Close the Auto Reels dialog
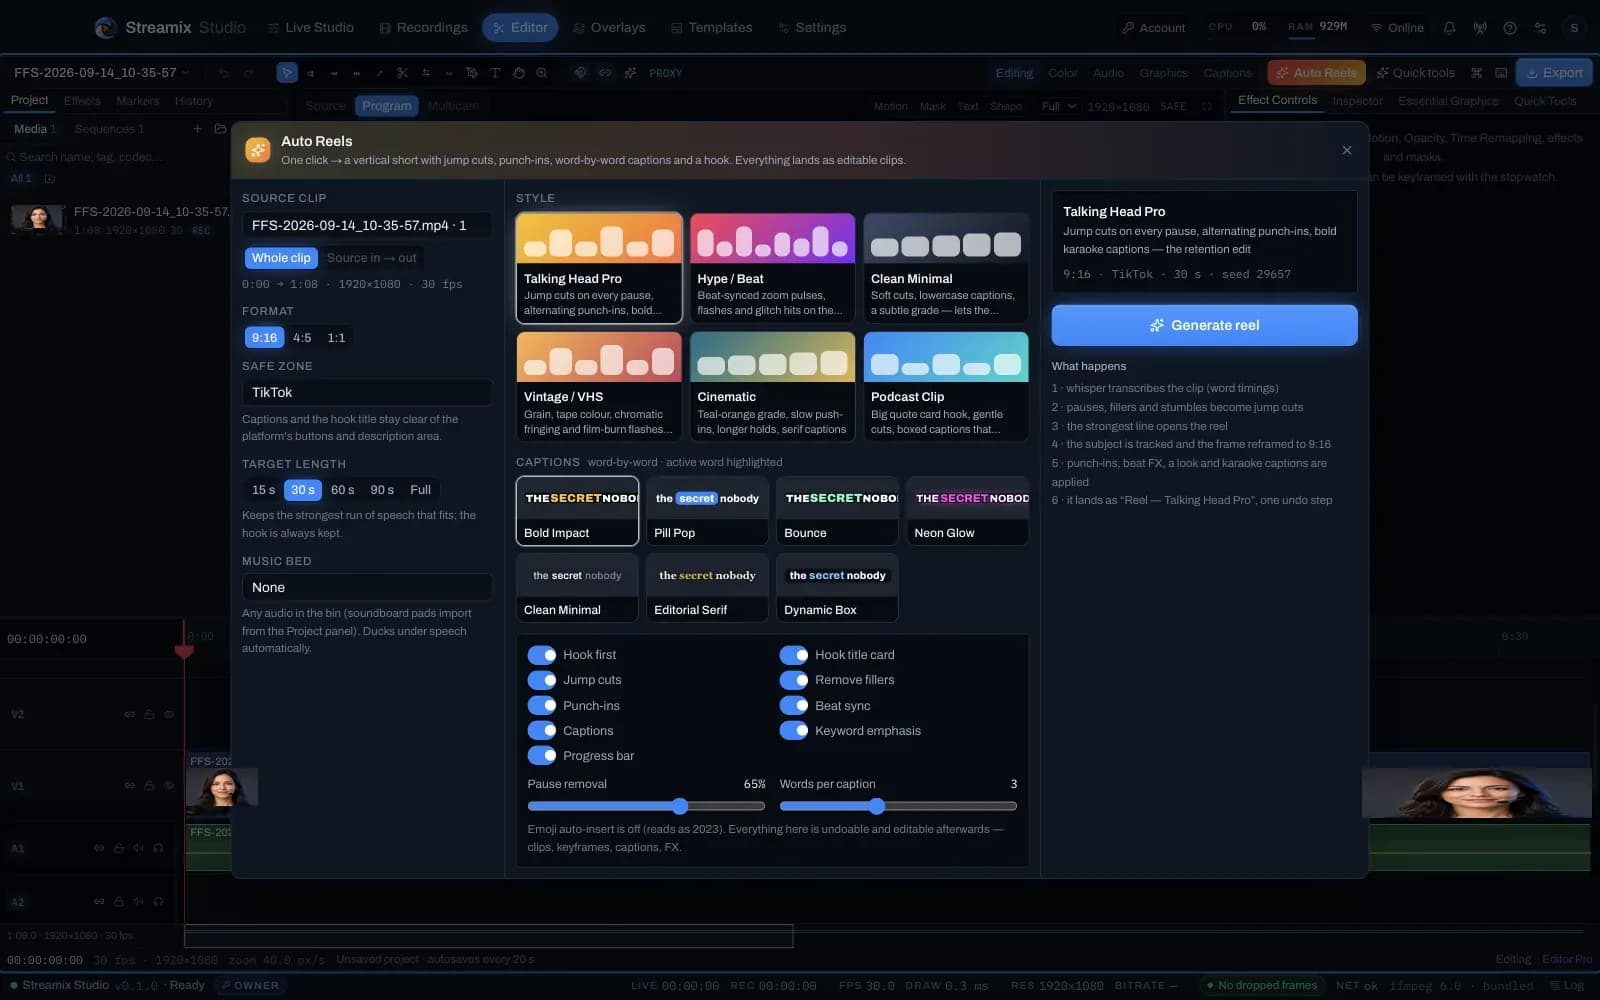The height and width of the screenshot is (1000, 1600). click(x=1347, y=150)
